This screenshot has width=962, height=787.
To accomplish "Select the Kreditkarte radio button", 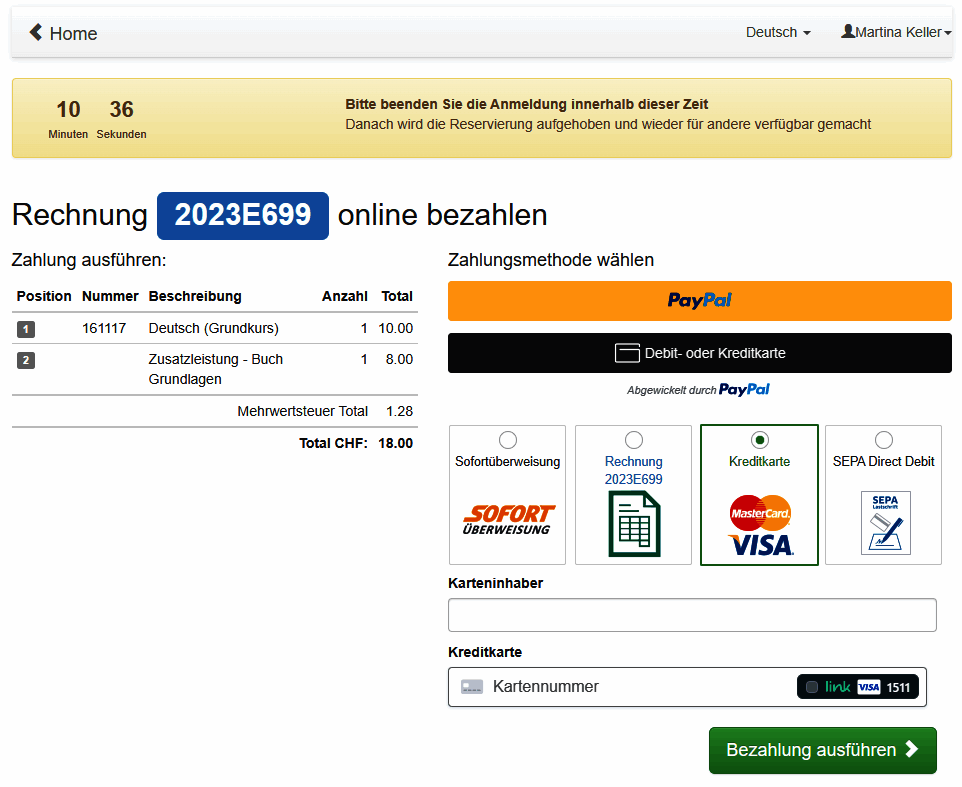I will [x=760, y=440].
